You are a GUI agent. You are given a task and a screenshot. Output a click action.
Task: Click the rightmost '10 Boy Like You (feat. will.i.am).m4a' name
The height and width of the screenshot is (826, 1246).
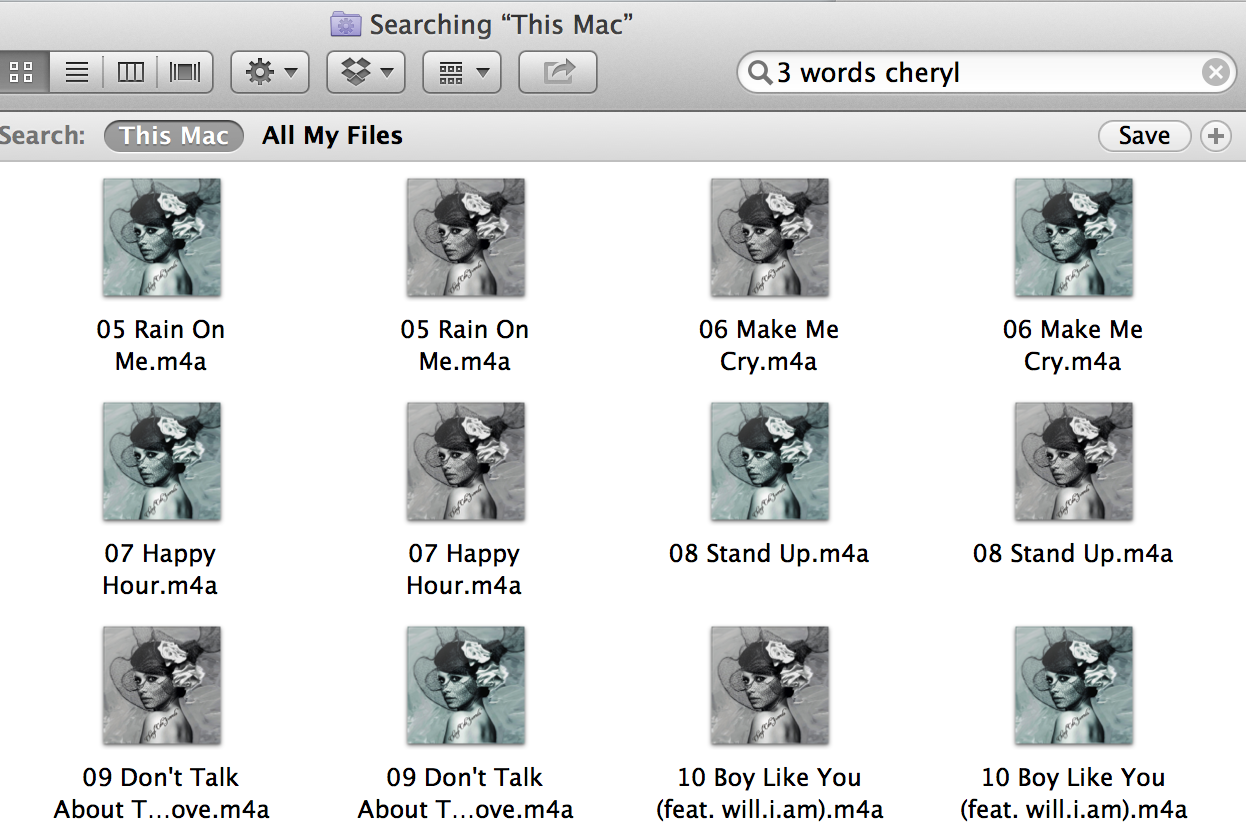(1074, 793)
